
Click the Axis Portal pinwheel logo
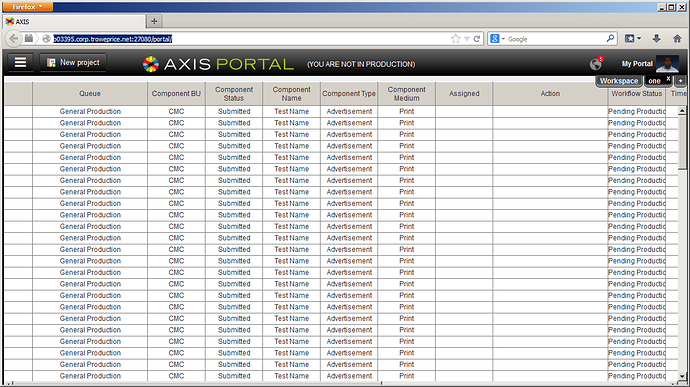tap(150, 64)
